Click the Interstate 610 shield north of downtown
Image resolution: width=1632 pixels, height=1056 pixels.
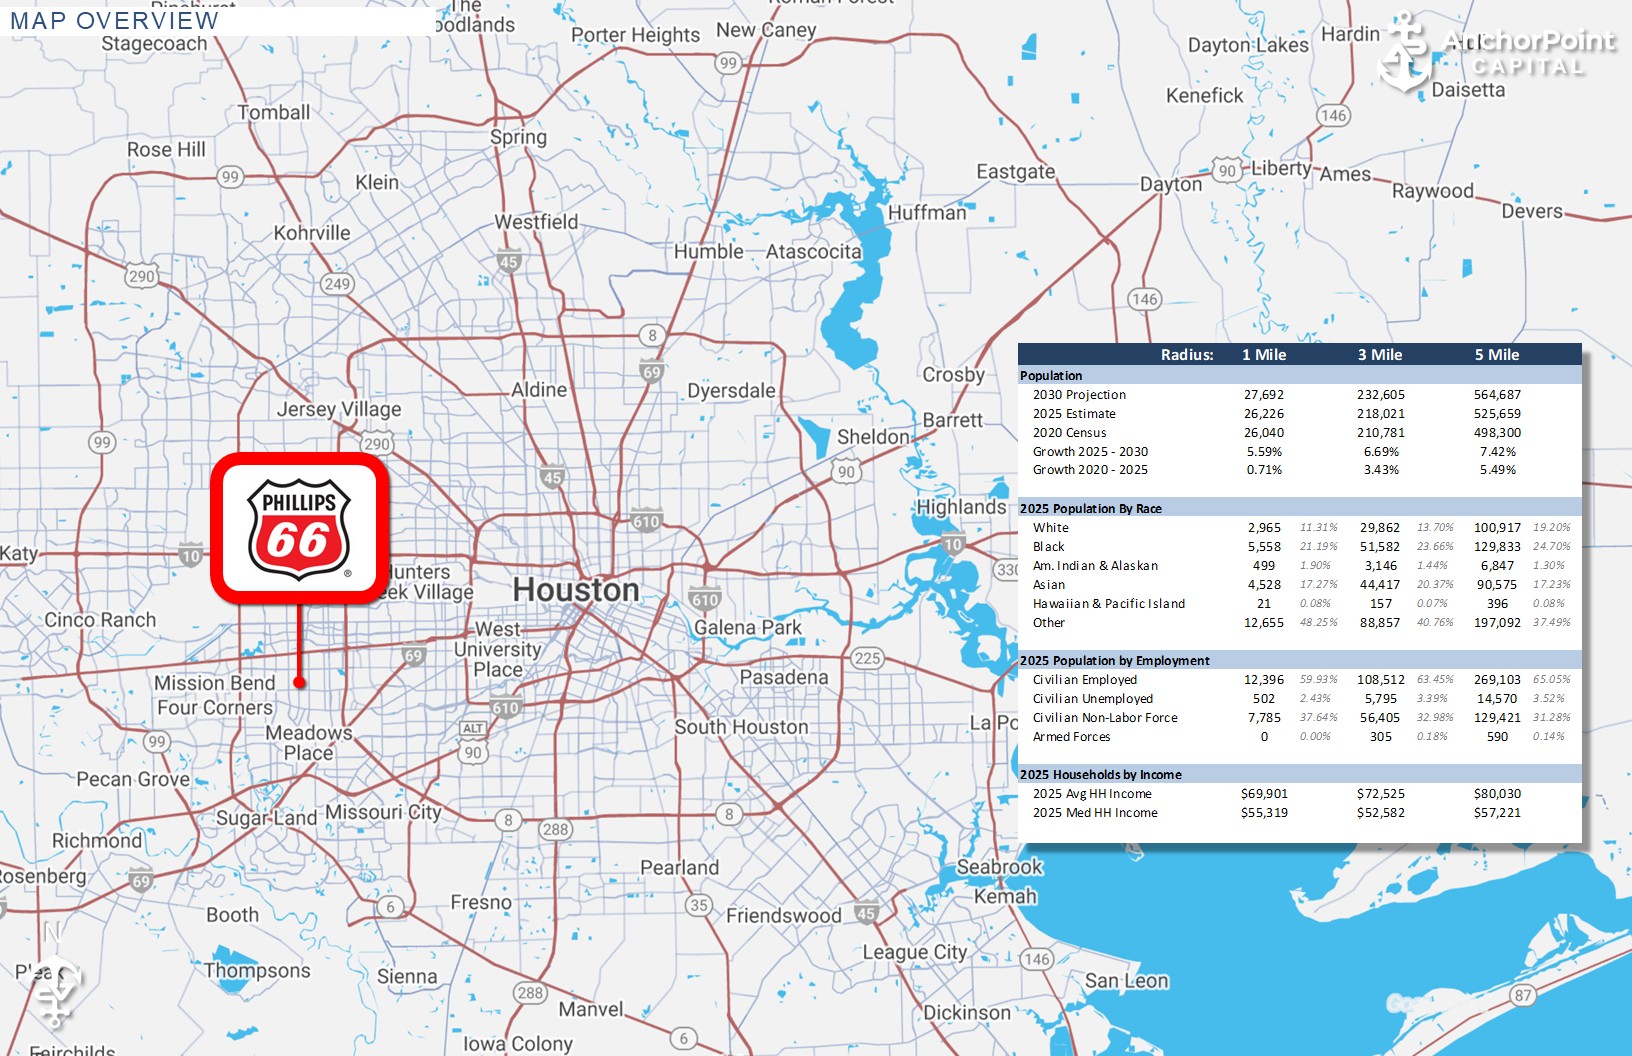pyautogui.click(x=646, y=520)
